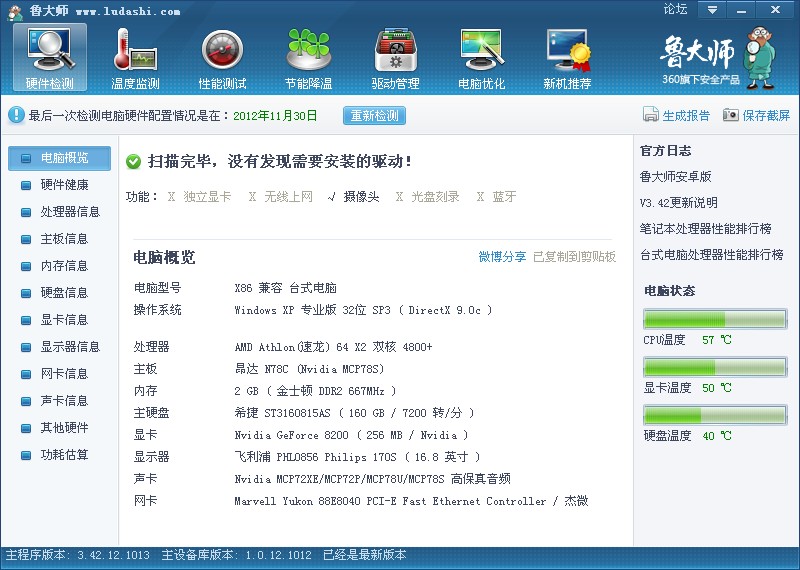Select 硬件健康 in the left sidebar
This screenshot has width=800, height=570.
click(x=64, y=185)
